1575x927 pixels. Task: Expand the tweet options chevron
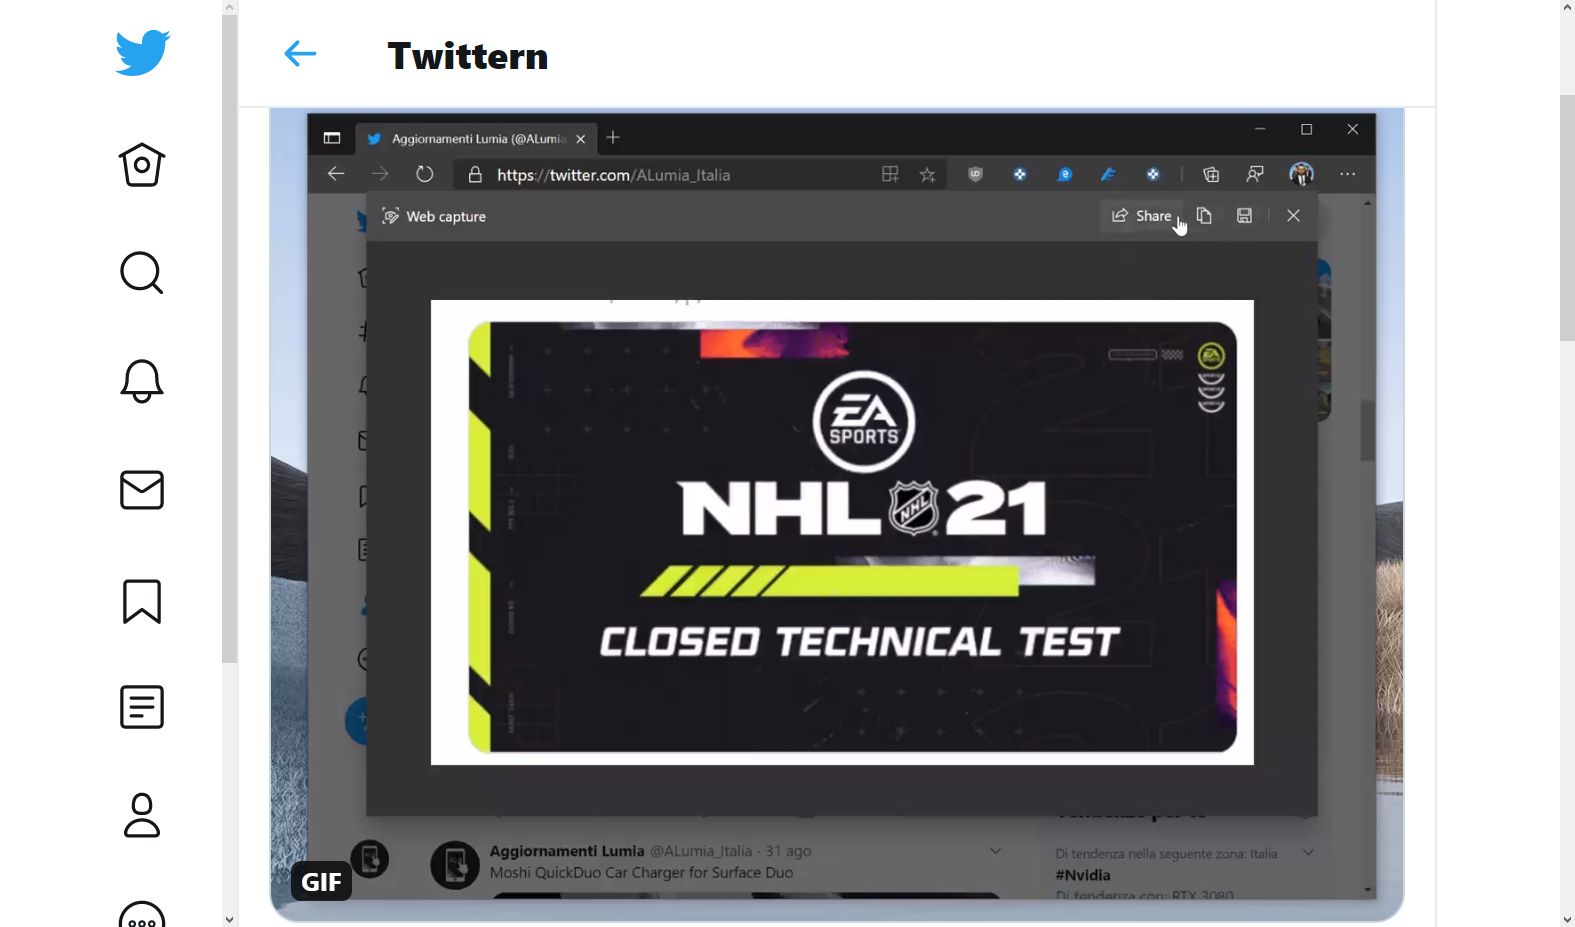point(996,851)
